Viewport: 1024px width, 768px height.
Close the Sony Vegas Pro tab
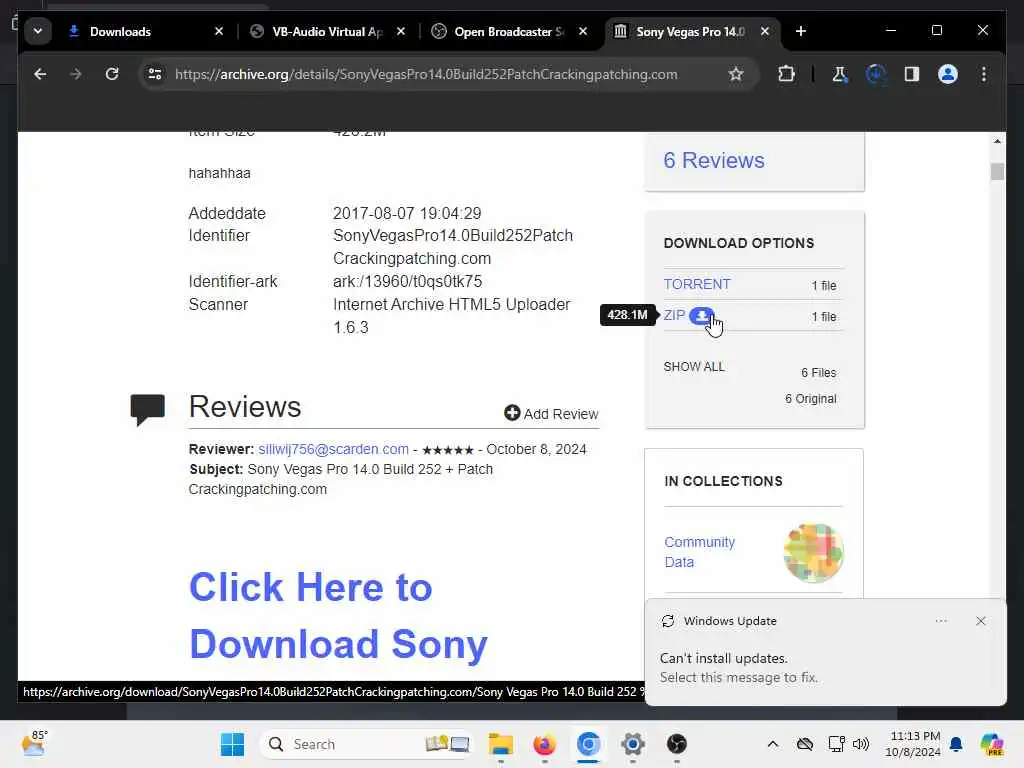(x=765, y=31)
